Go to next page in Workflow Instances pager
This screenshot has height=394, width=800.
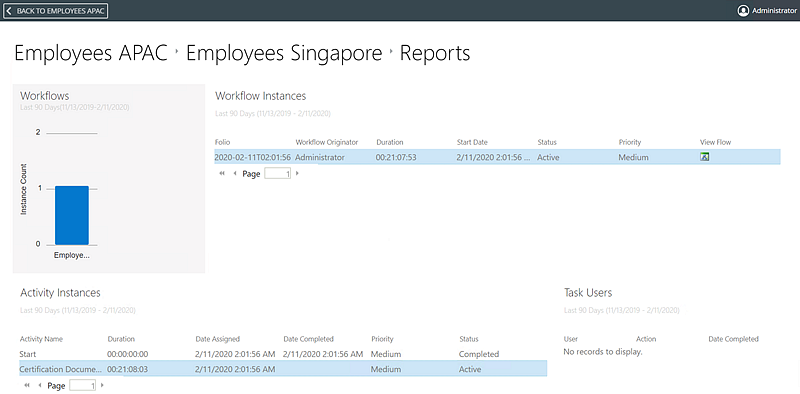pyautogui.click(x=297, y=174)
